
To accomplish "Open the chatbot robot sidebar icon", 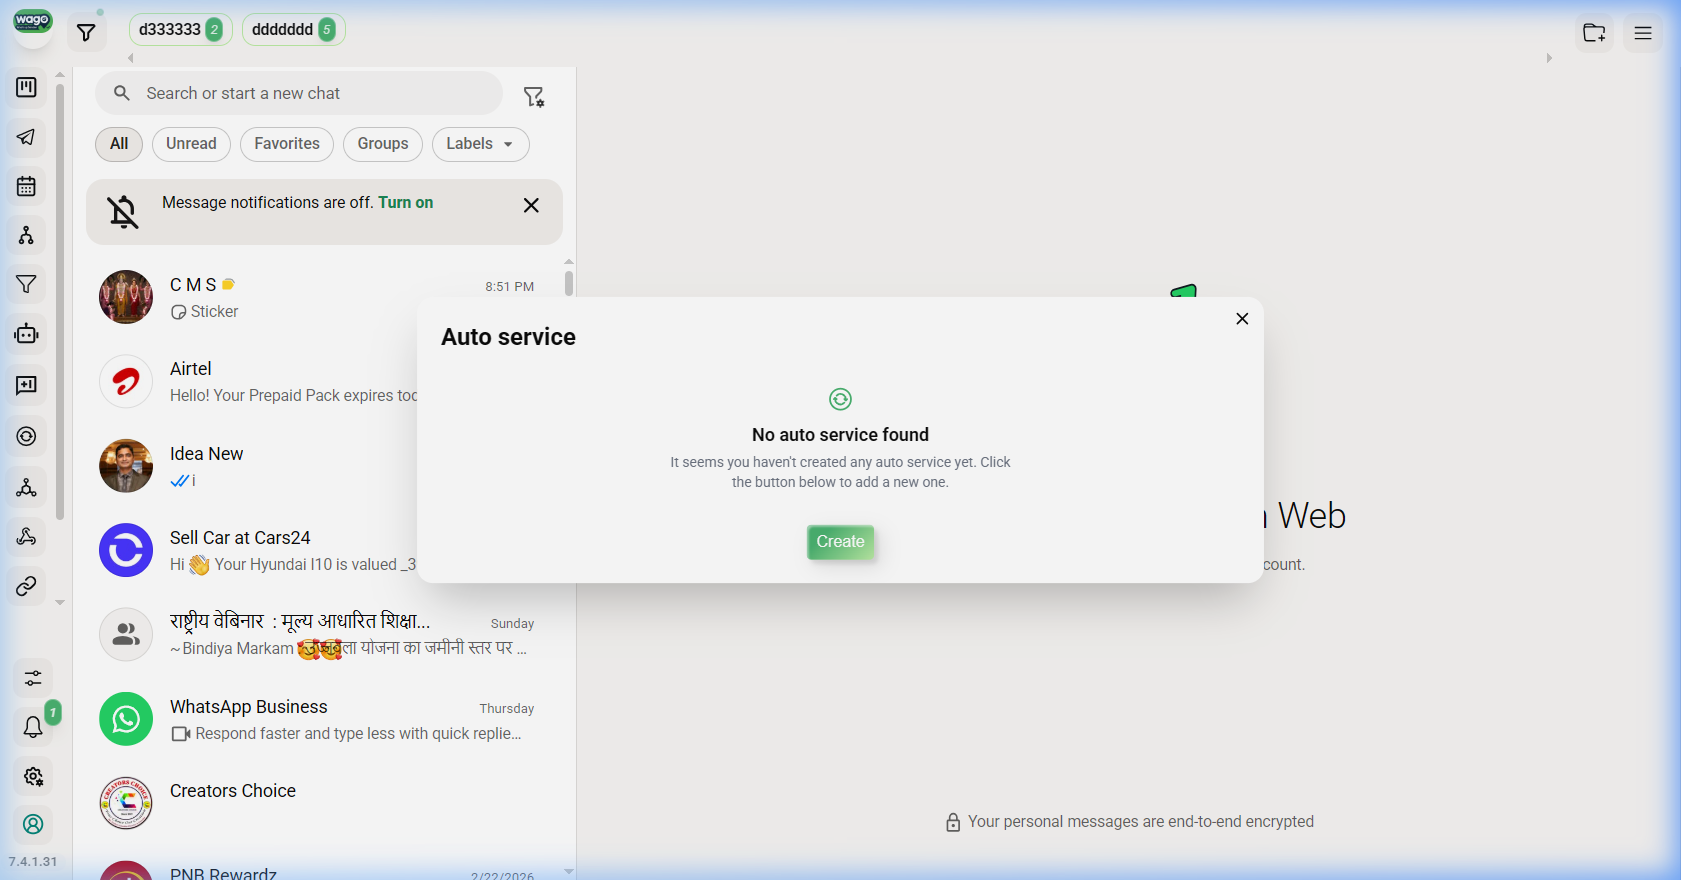I will tap(27, 334).
